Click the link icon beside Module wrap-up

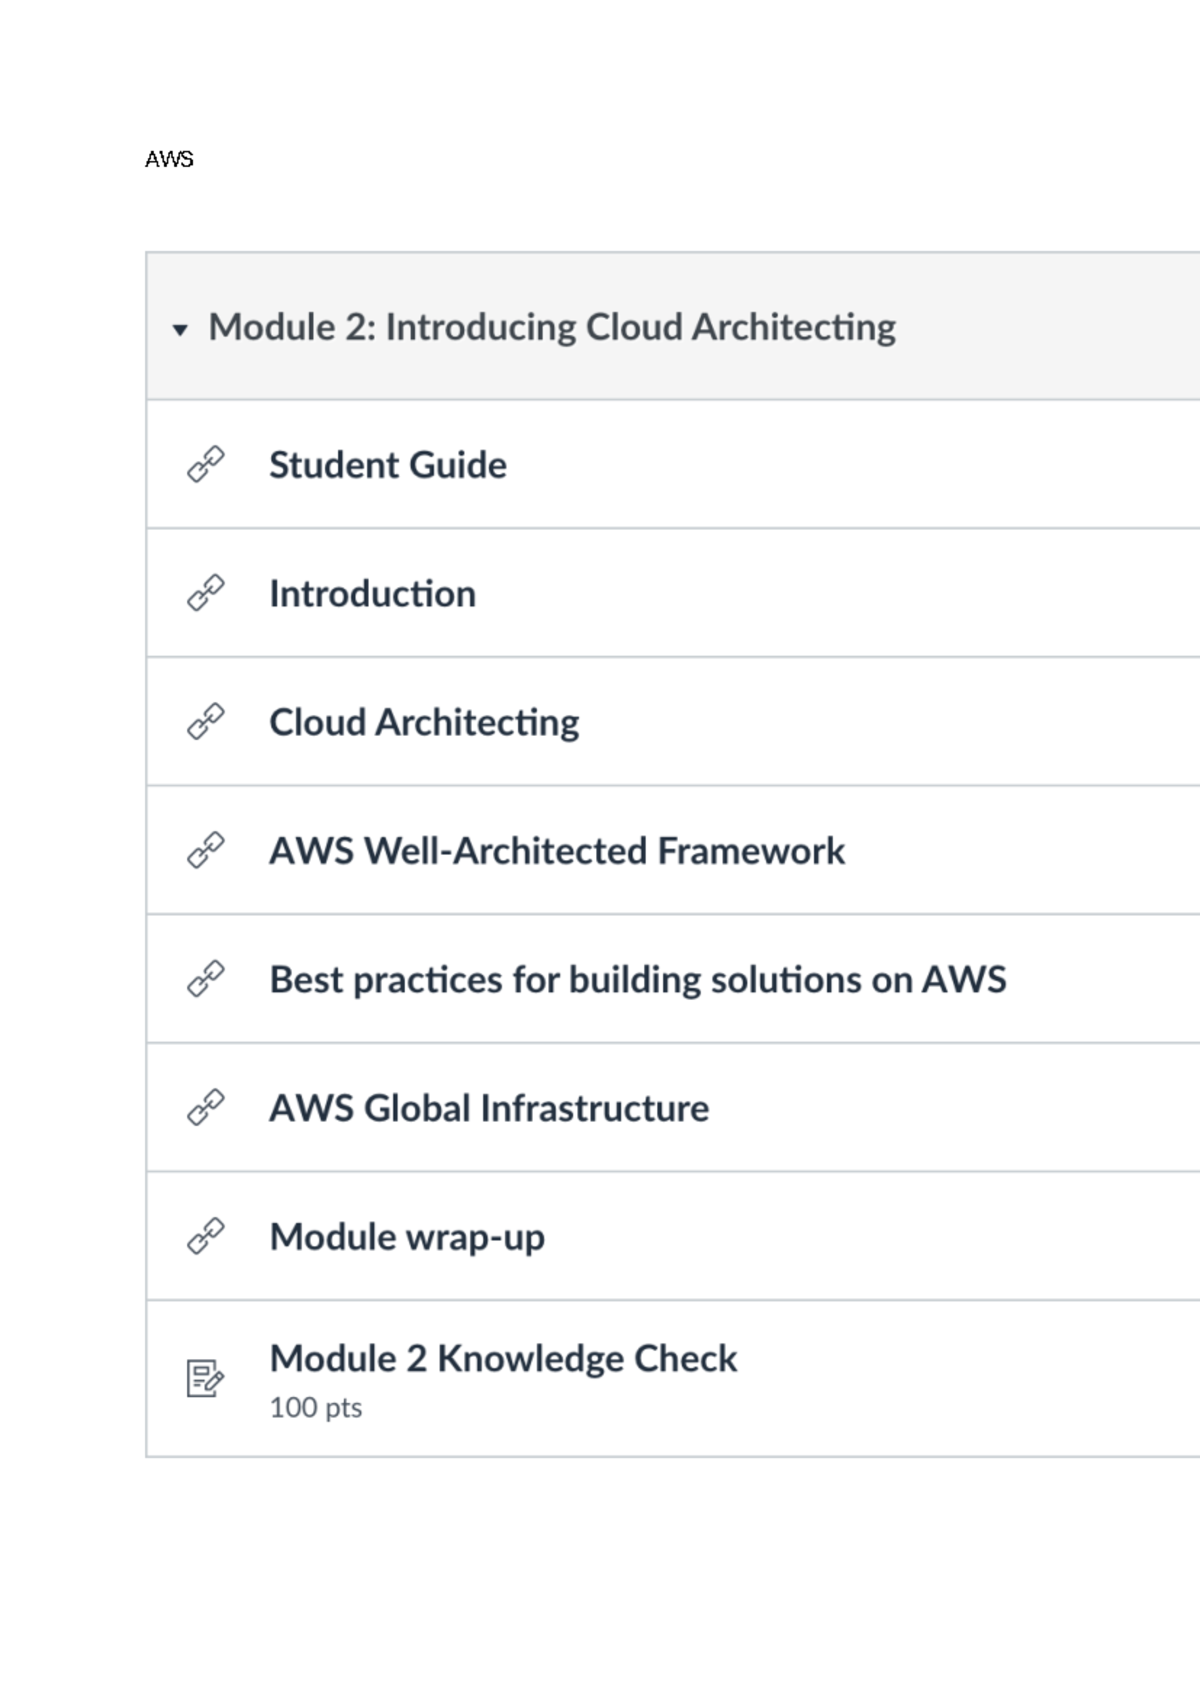[206, 1237]
